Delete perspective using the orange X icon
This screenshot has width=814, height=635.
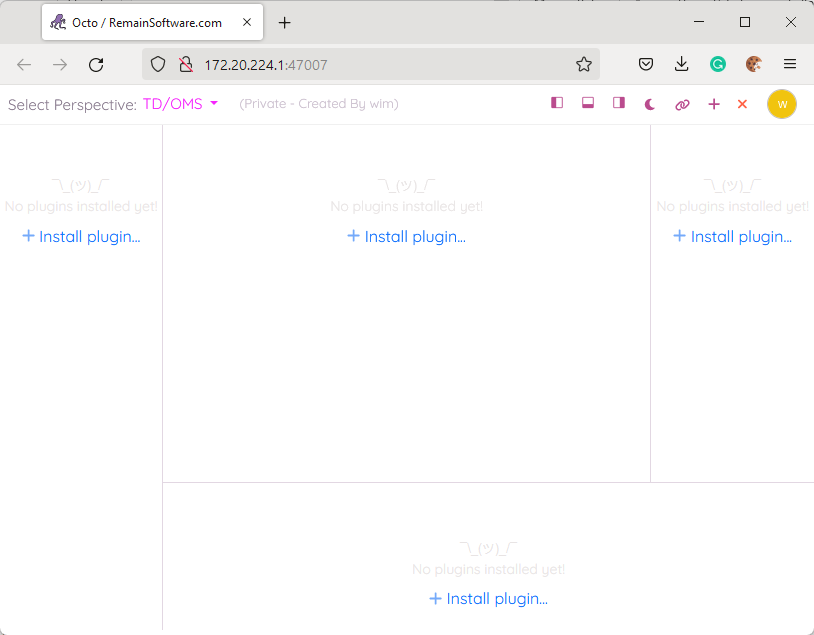742,104
